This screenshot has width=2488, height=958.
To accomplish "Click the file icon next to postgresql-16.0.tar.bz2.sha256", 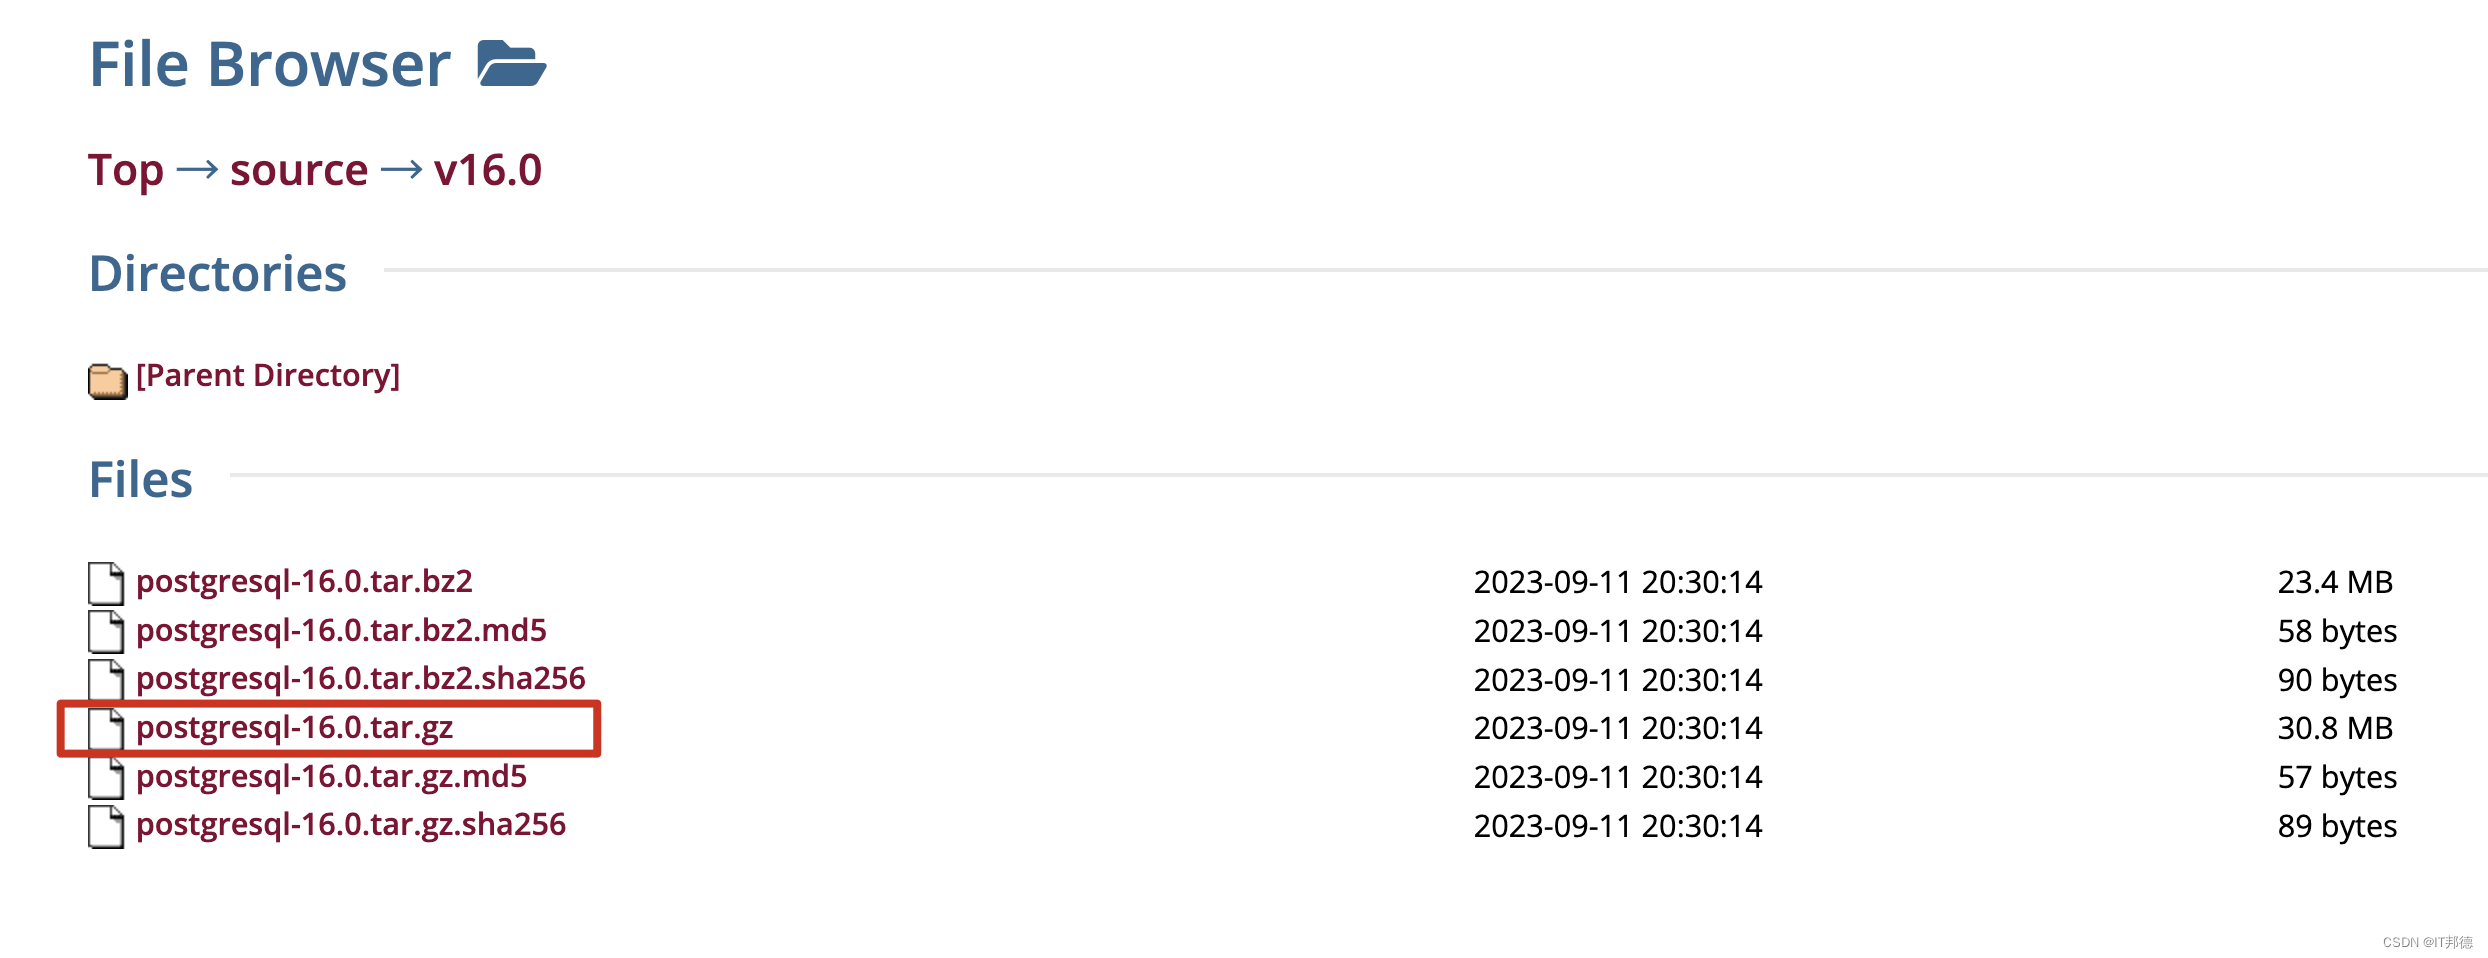I will tap(104, 681).
